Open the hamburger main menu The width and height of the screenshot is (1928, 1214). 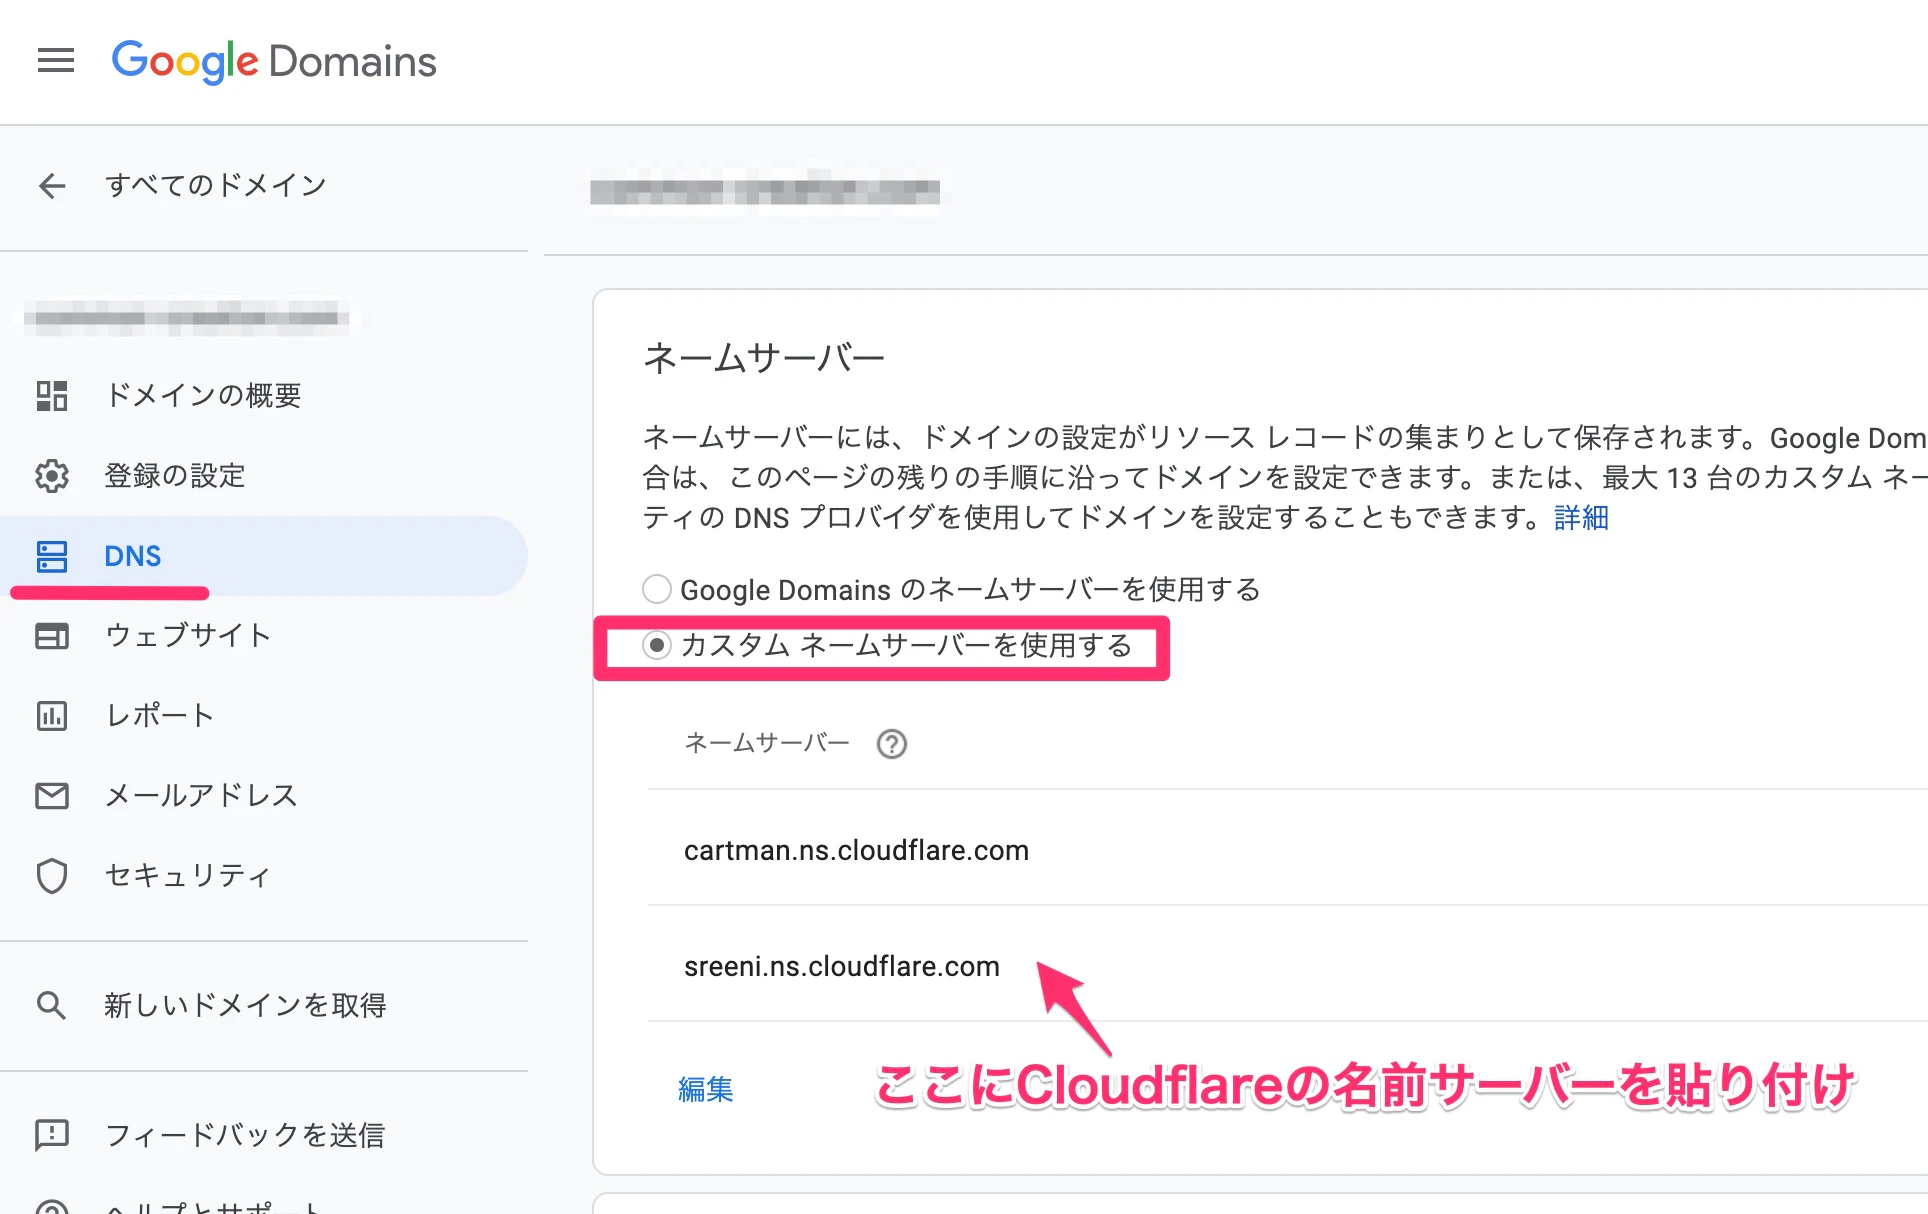click(x=56, y=61)
